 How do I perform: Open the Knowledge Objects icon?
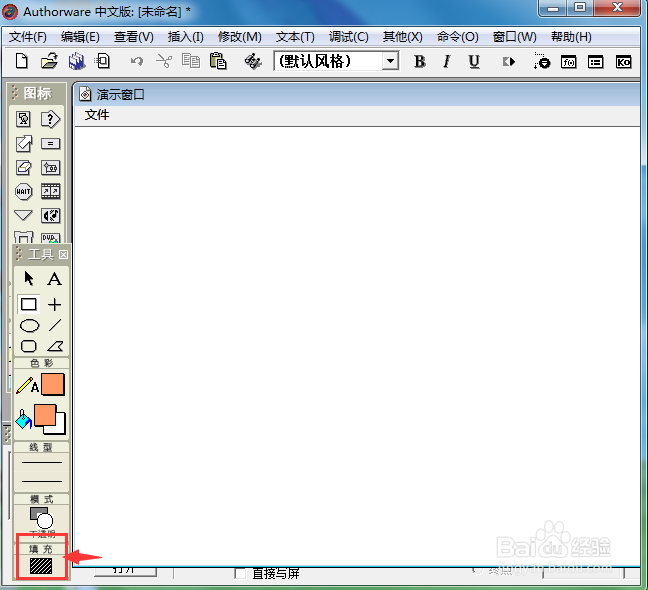click(x=623, y=62)
